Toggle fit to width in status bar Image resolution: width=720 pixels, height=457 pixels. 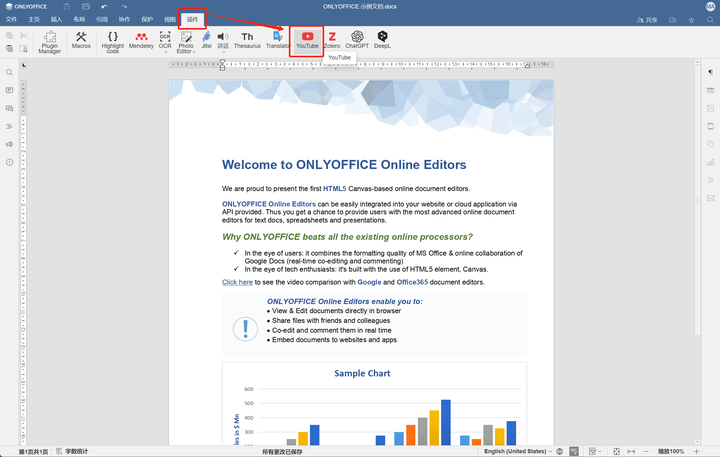(x=631, y=451)
